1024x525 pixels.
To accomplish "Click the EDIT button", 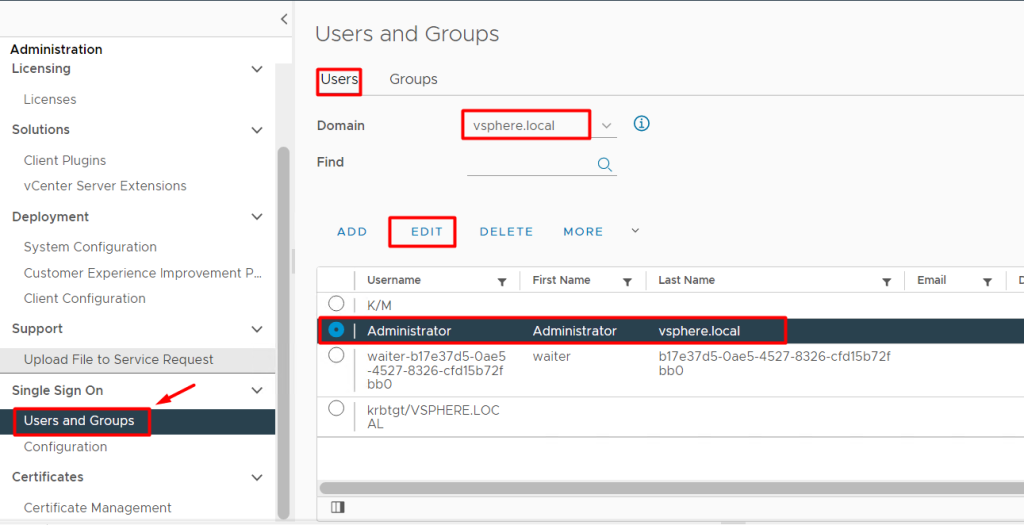I will click(426, 231).
